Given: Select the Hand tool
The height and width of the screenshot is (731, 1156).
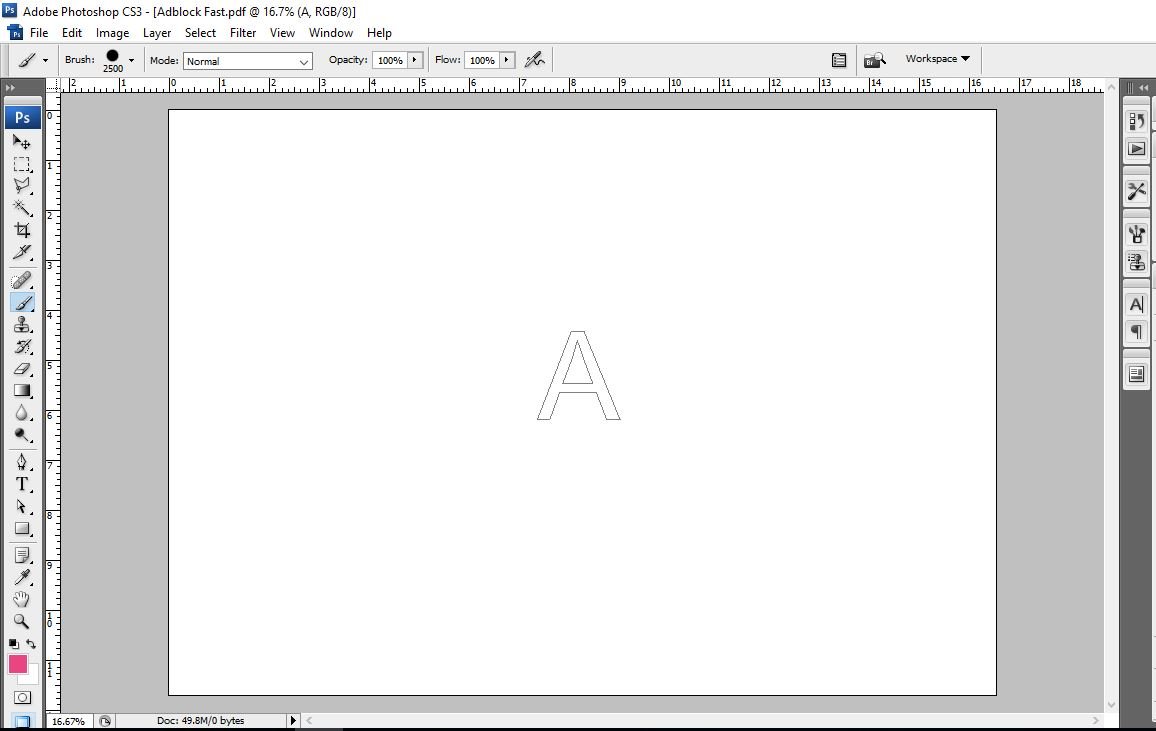Looking at the screenshot, I should (22, 599).
